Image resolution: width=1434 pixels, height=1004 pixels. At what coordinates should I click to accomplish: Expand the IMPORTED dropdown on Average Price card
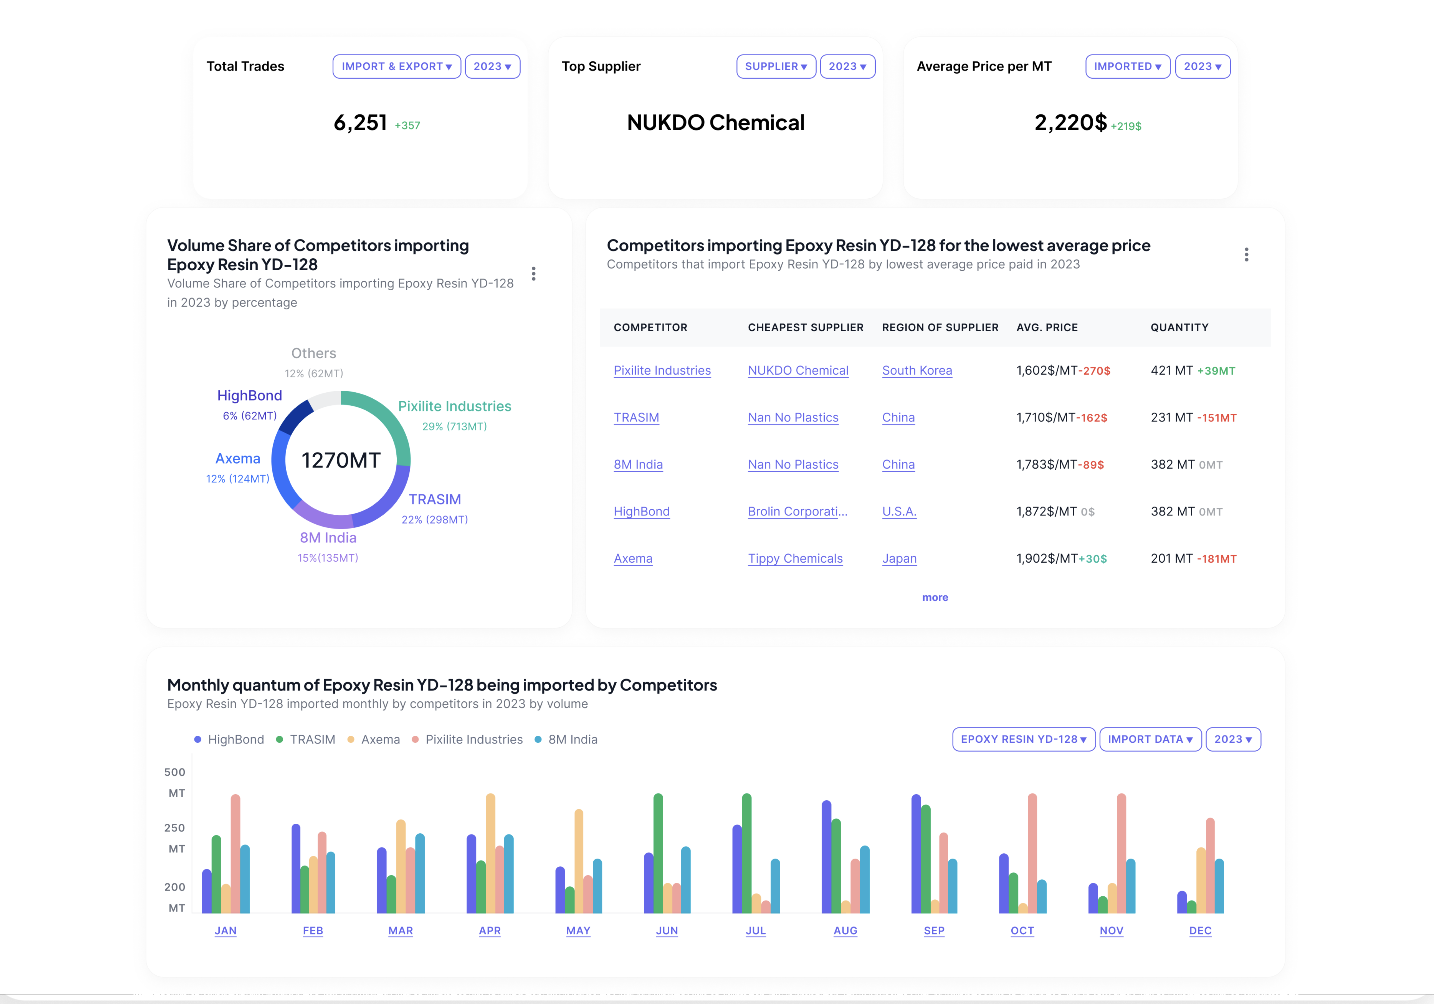point(1127,66)
